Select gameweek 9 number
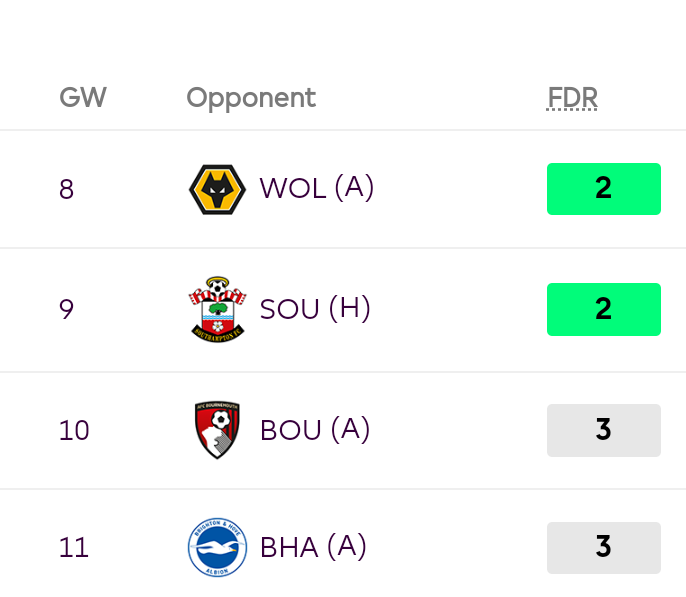 coord(66,309)
